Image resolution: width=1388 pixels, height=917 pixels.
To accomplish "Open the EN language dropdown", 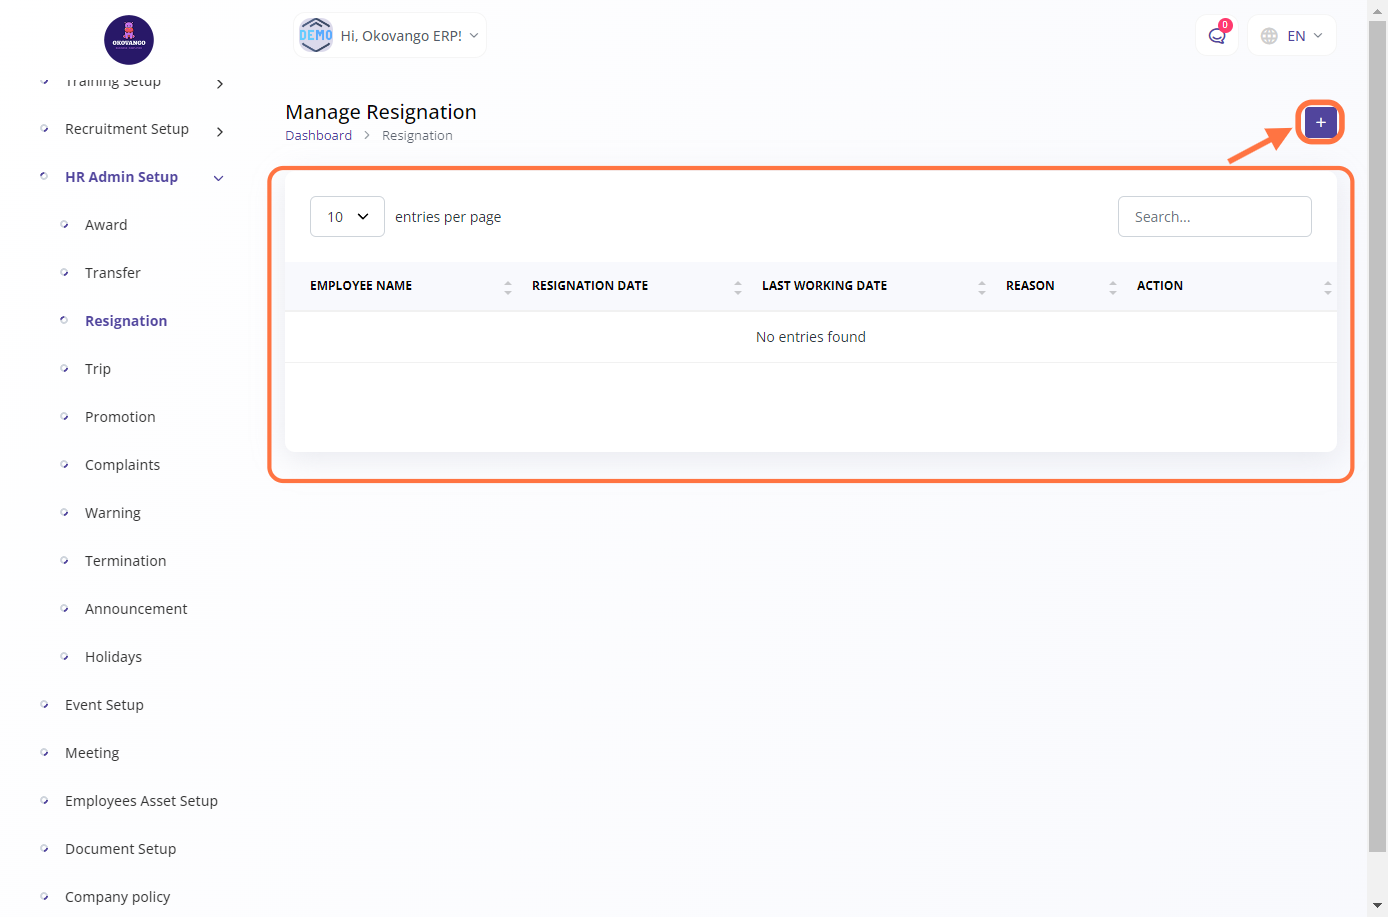I will tap(1292, 36).
